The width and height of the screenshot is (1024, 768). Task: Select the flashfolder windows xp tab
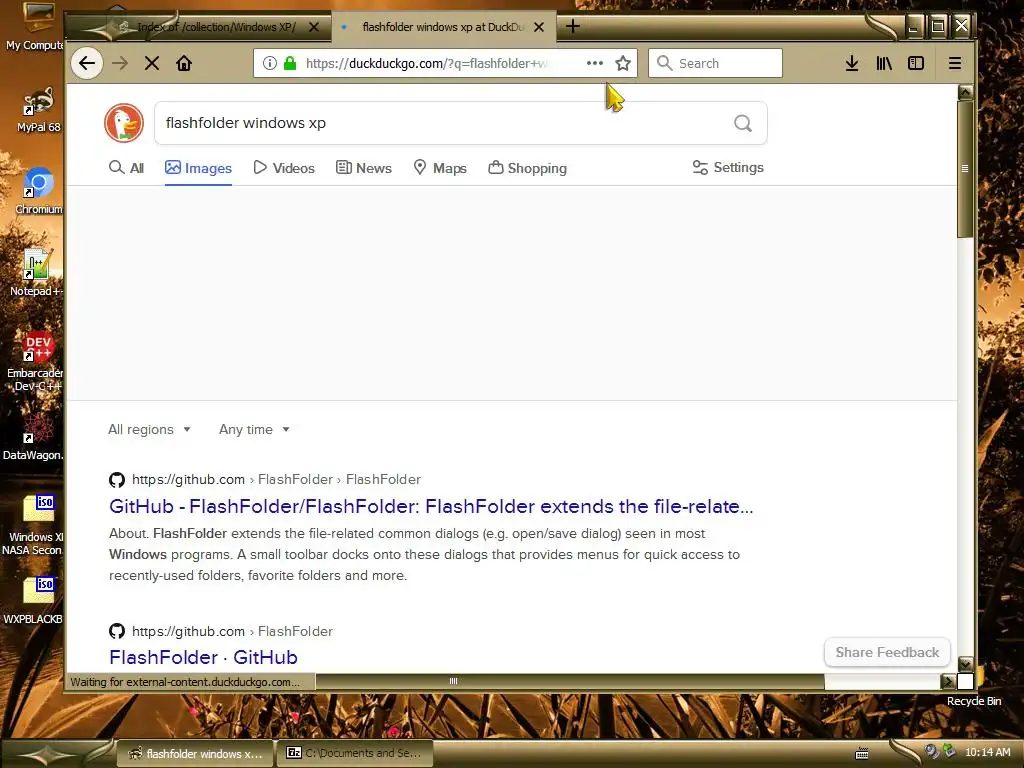(443, 27)
